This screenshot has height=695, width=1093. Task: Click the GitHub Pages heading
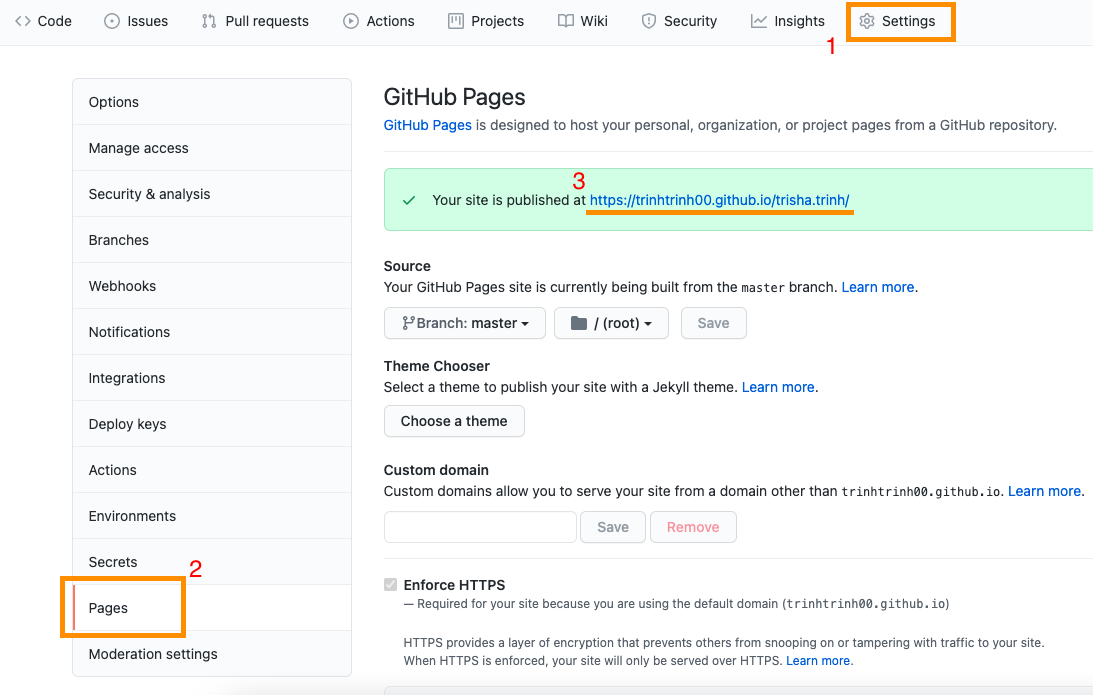tap(454, 97)
